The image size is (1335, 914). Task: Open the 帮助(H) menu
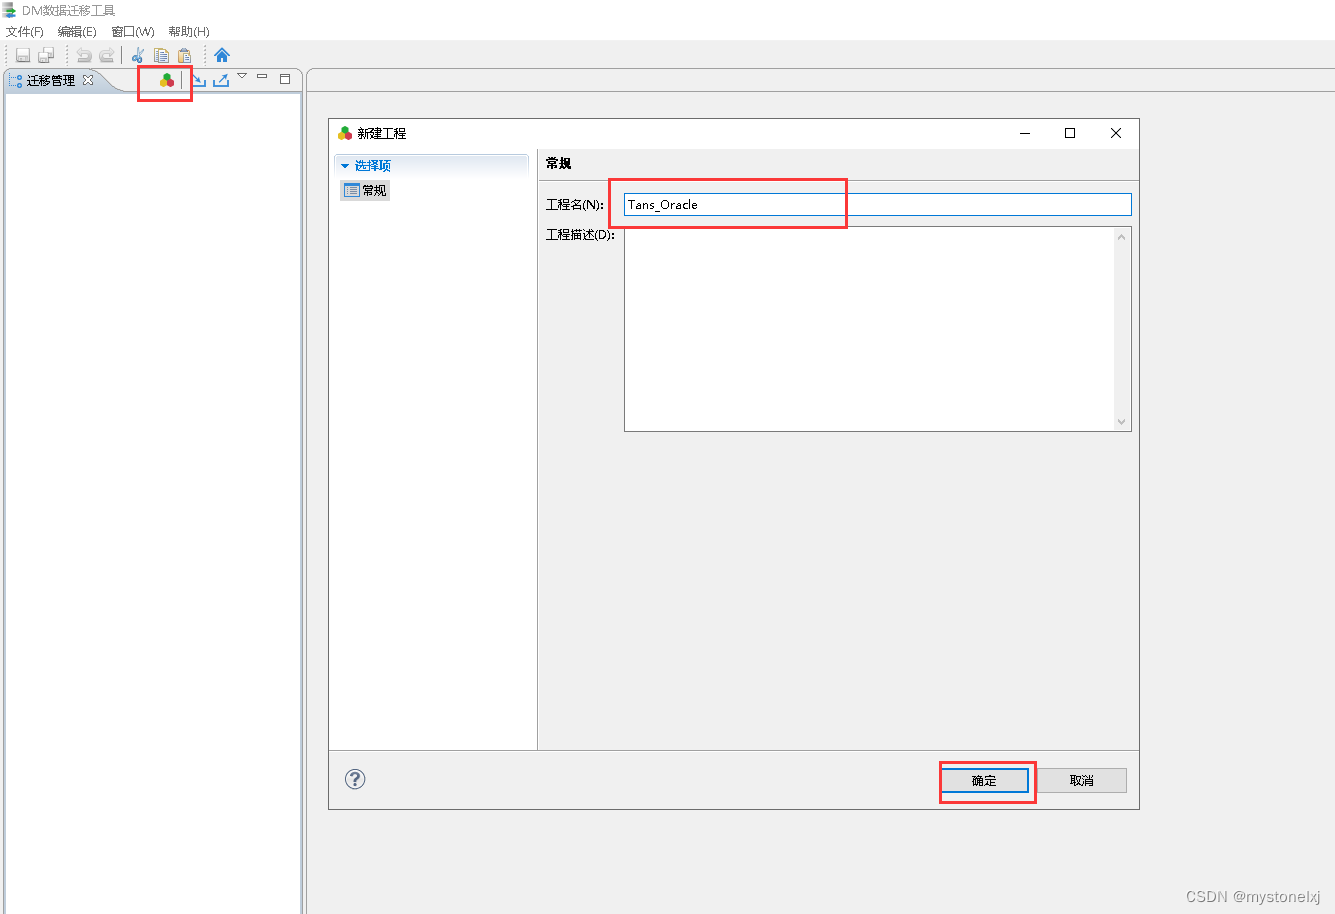[x=189, y=32]
